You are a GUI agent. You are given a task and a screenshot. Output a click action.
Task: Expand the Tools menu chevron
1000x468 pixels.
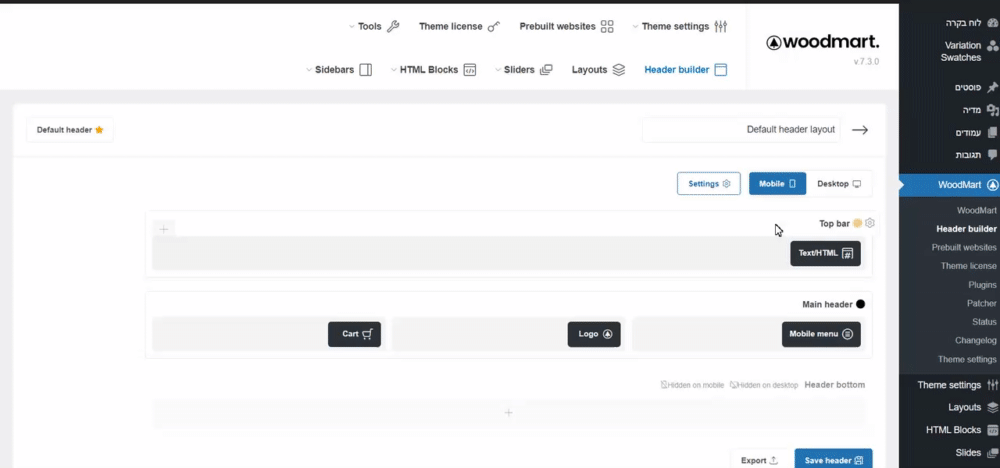(x=352, y=27)
